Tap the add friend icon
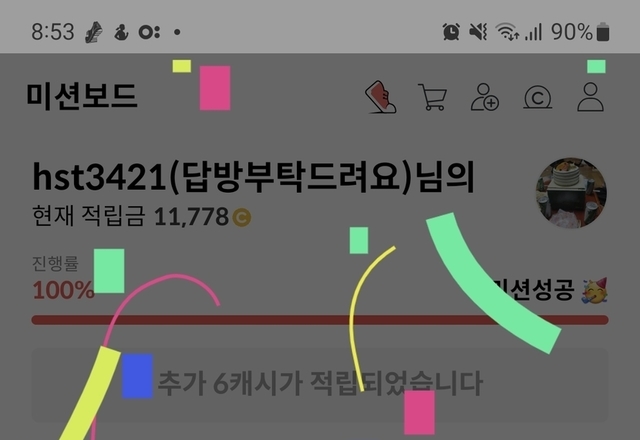 click(485, 97)
